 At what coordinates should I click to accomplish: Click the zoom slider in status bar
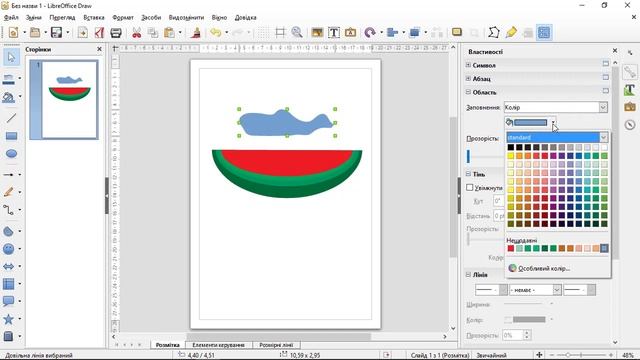581,355
